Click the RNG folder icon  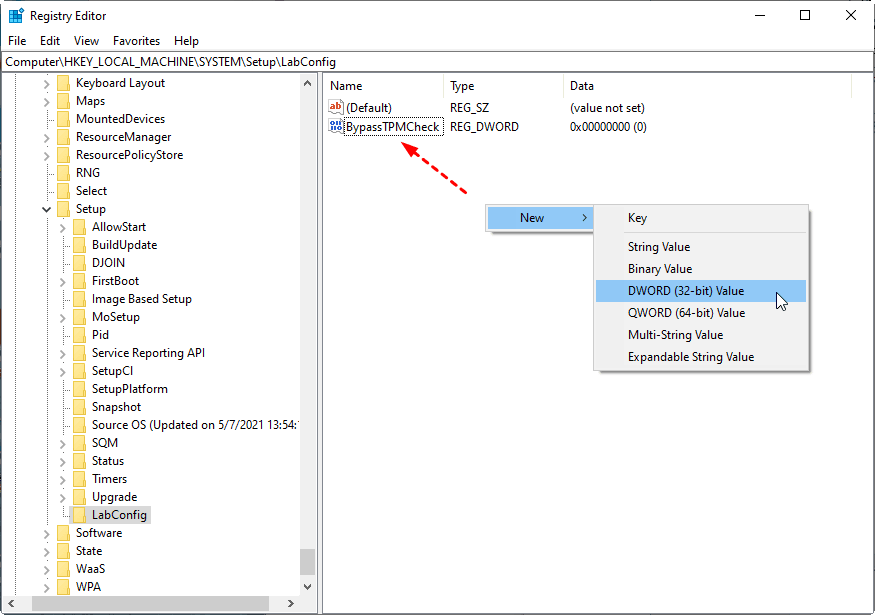click(64, 173)
